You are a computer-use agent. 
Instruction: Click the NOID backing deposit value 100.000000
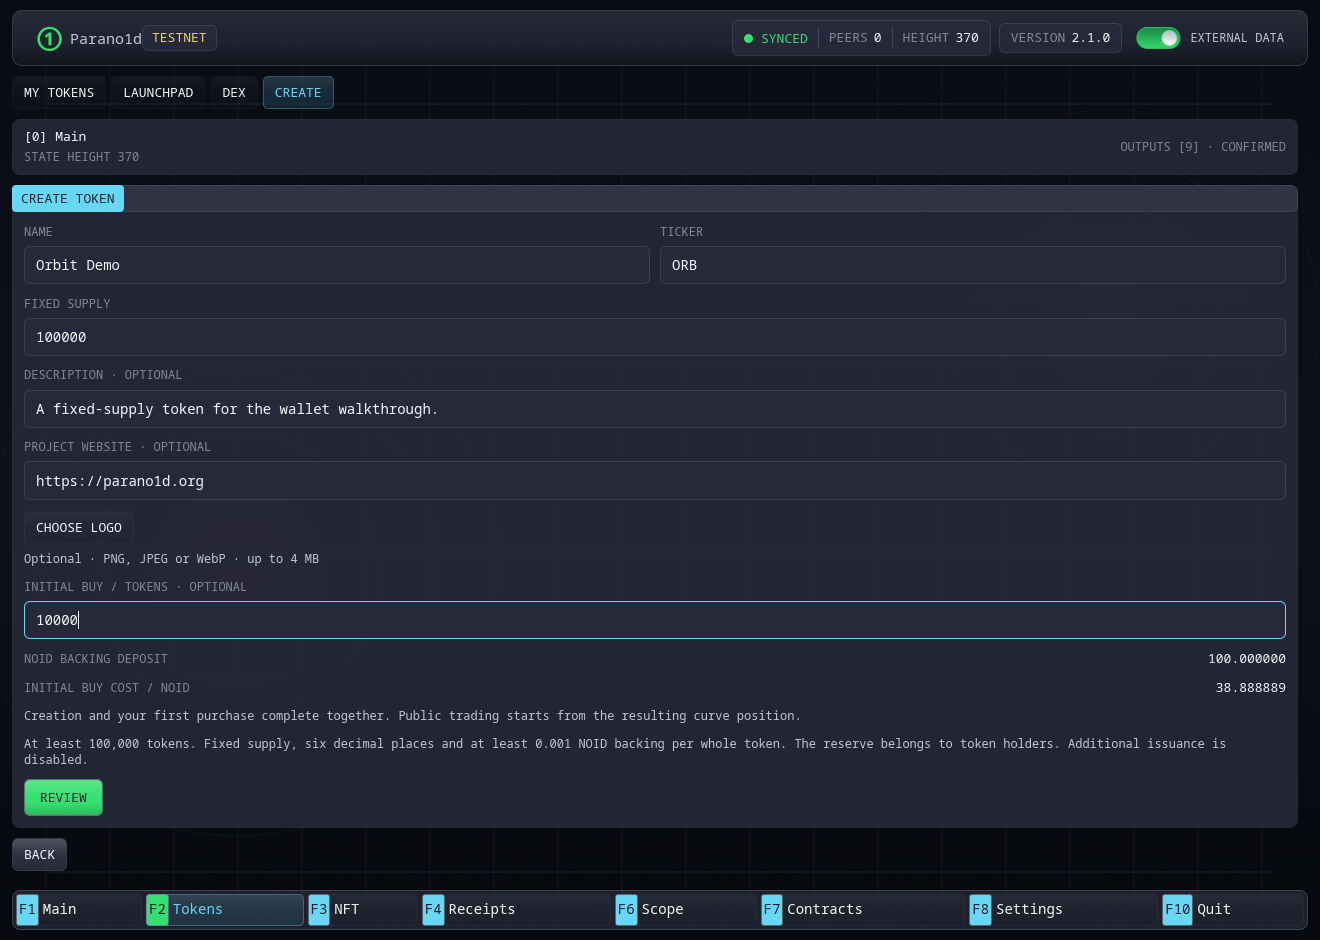coord(1247,659)
